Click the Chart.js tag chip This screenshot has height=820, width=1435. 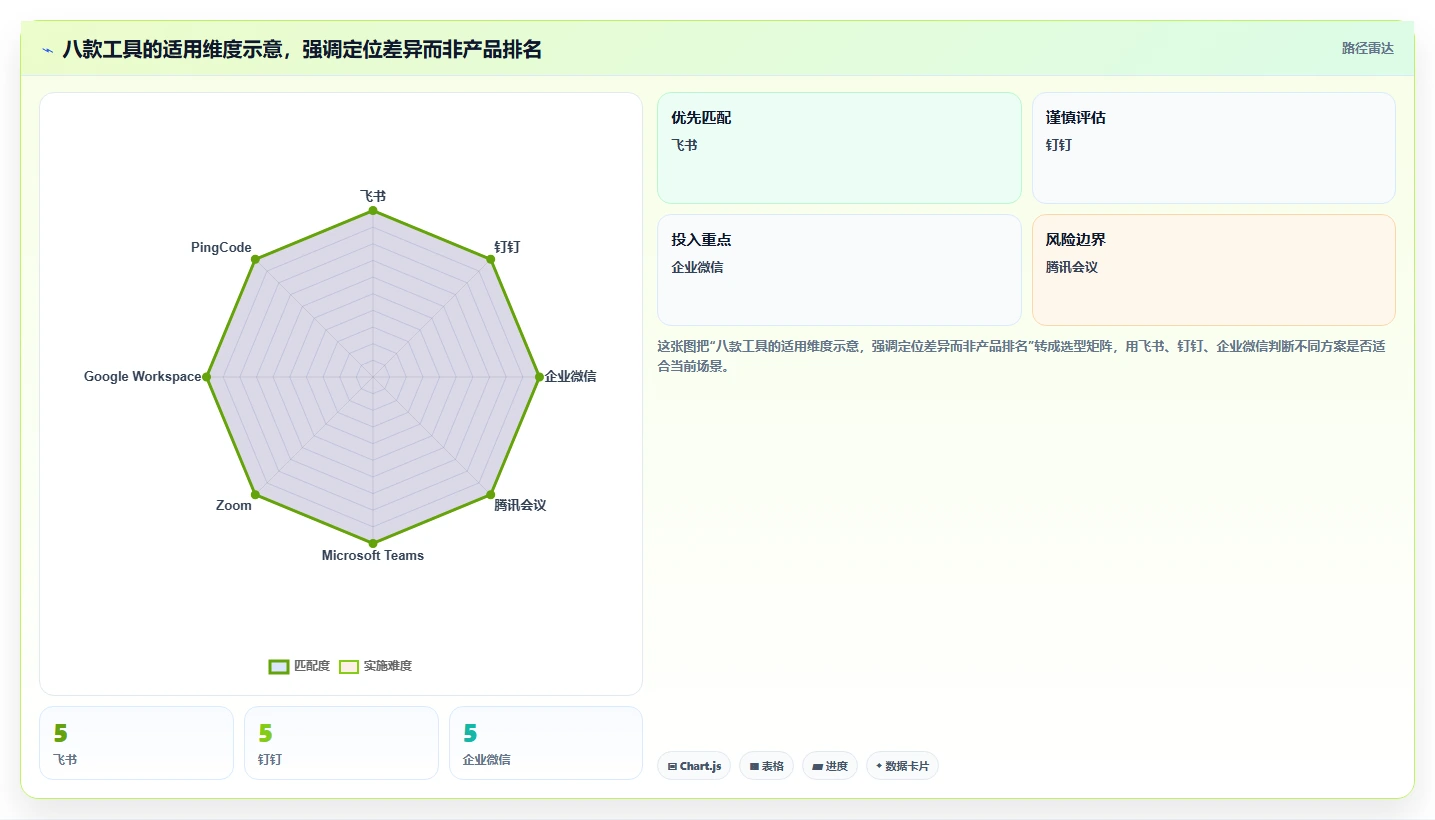pos(694,766)
